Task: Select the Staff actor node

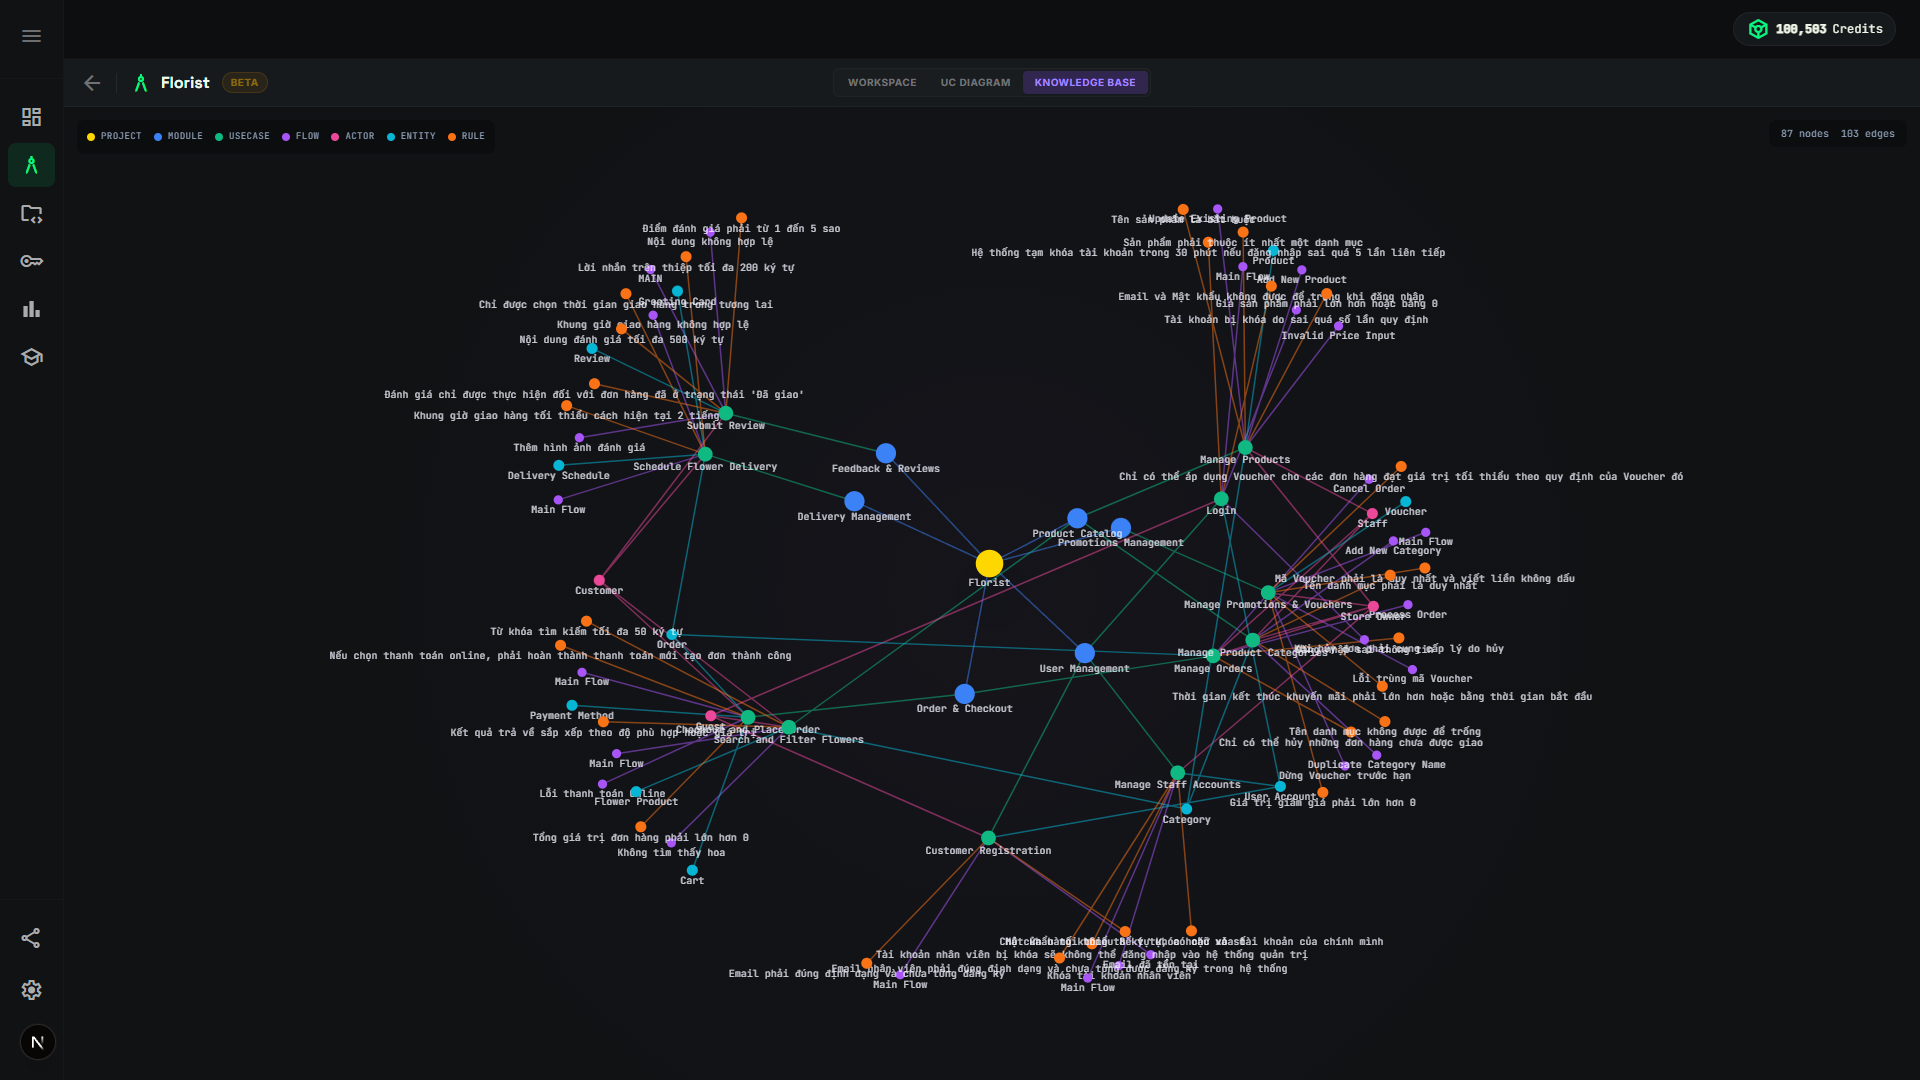Action: [x=1372, y=513]
